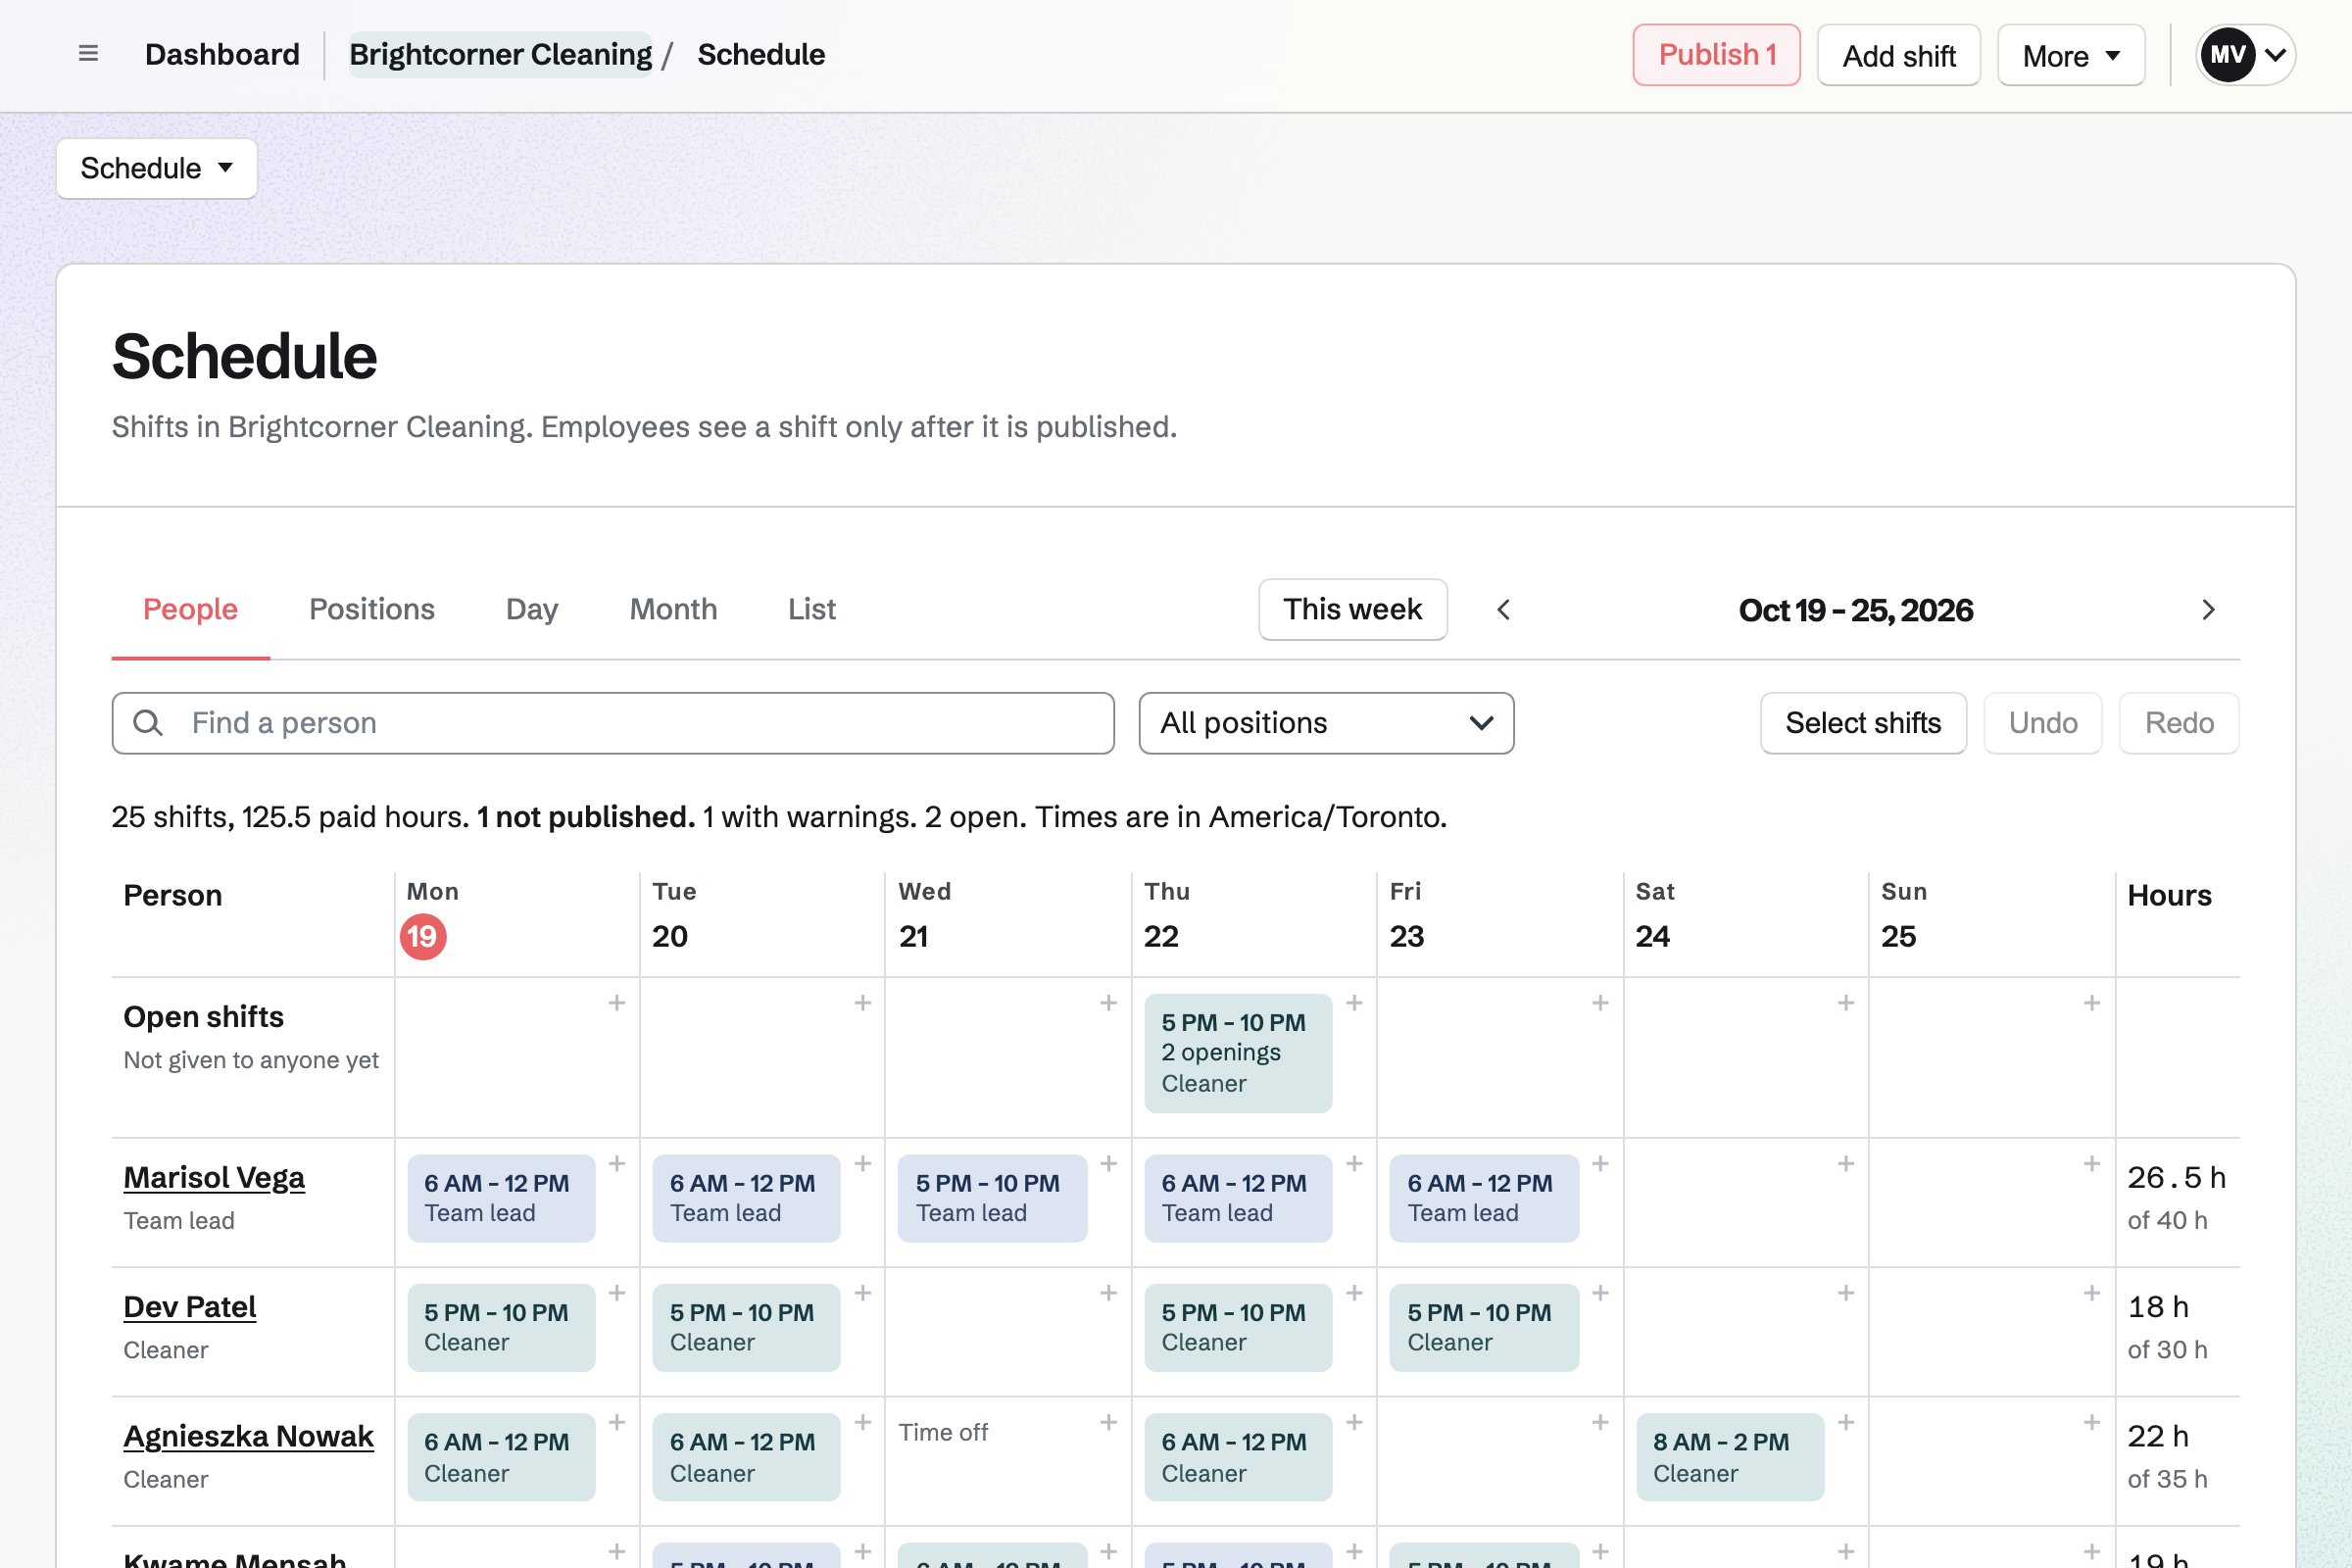
Task: Add shift for Agnieszka Nowak on Friday
Action: [1600, 1422]
